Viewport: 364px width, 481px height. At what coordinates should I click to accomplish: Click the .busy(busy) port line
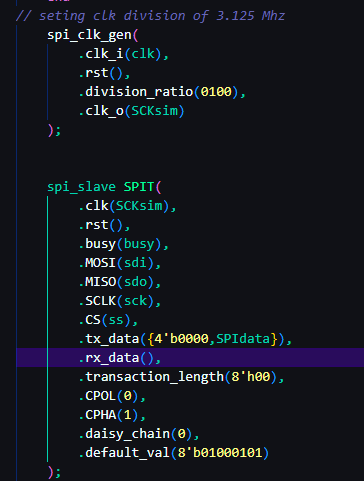[124, 244]
